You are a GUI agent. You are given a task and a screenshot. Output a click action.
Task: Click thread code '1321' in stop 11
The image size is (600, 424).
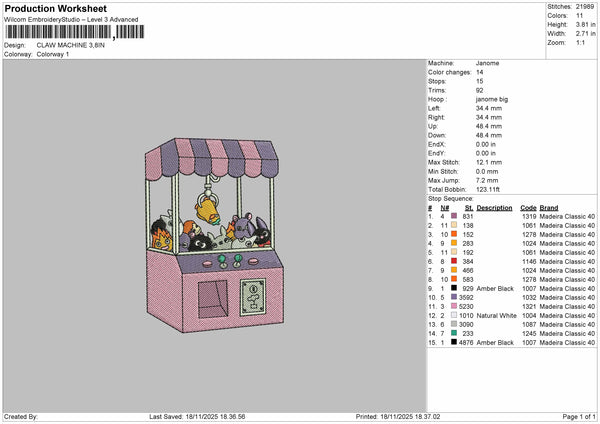click(x=529, y=307)
